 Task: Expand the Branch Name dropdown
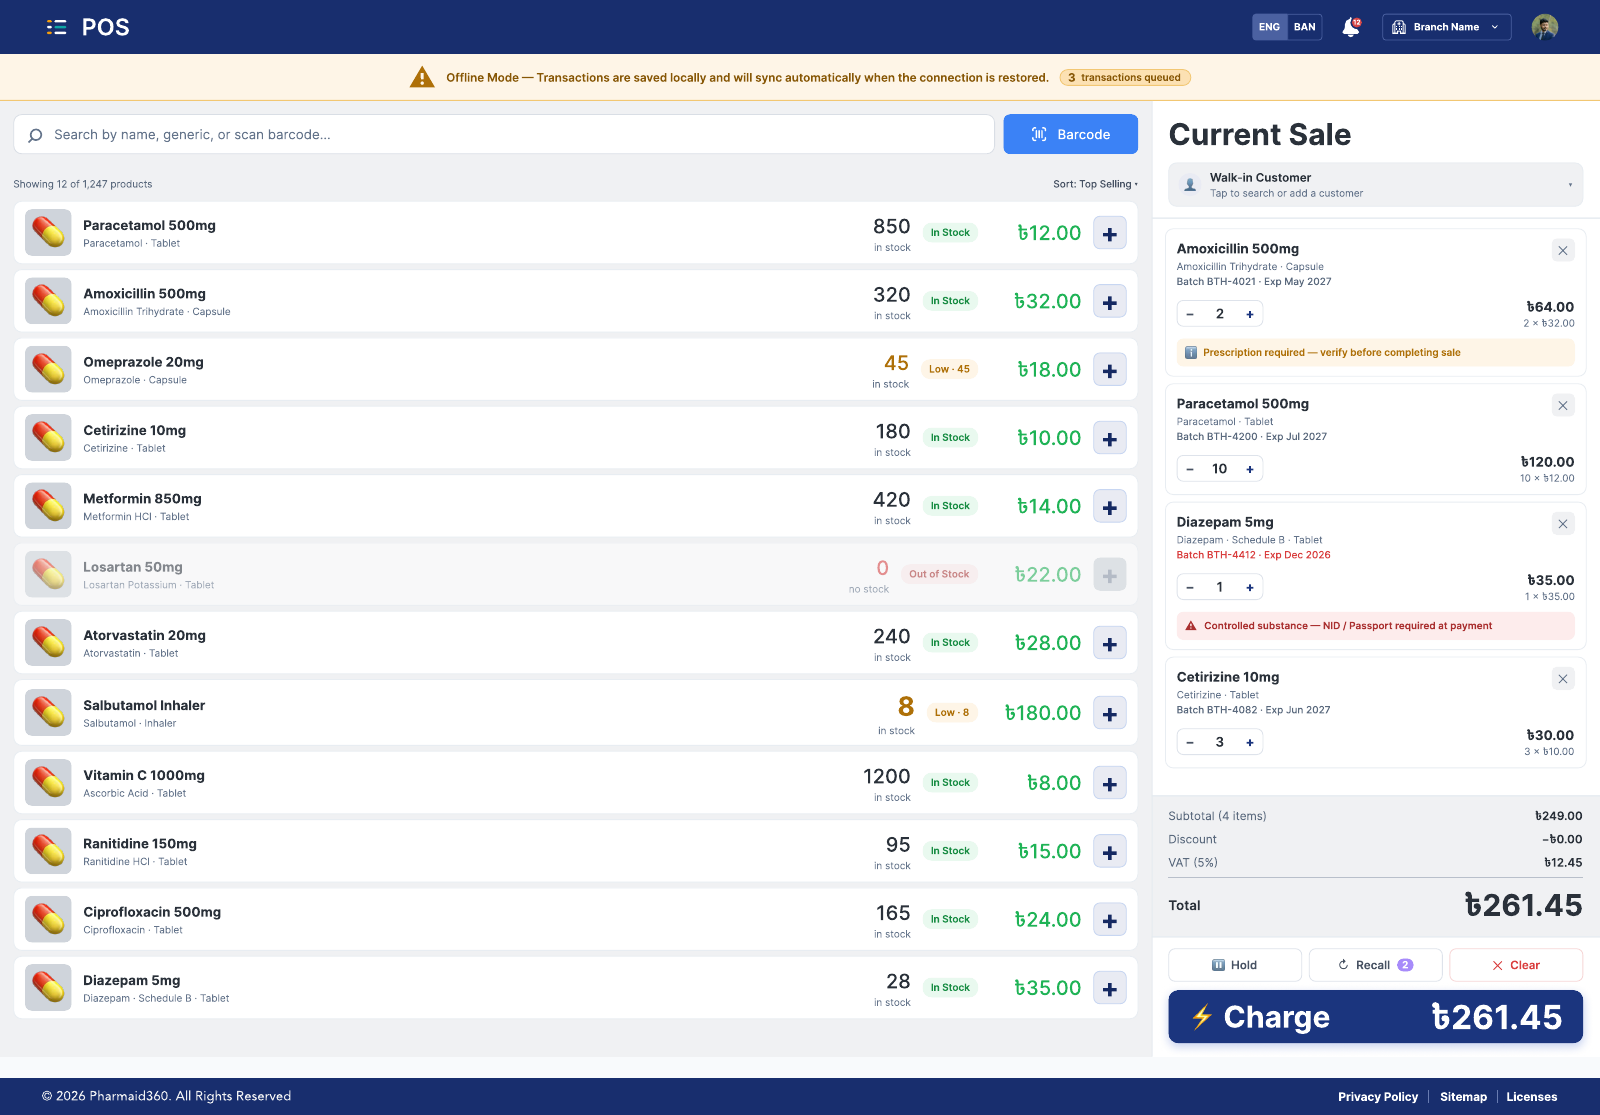click(x=1446, y=27)
